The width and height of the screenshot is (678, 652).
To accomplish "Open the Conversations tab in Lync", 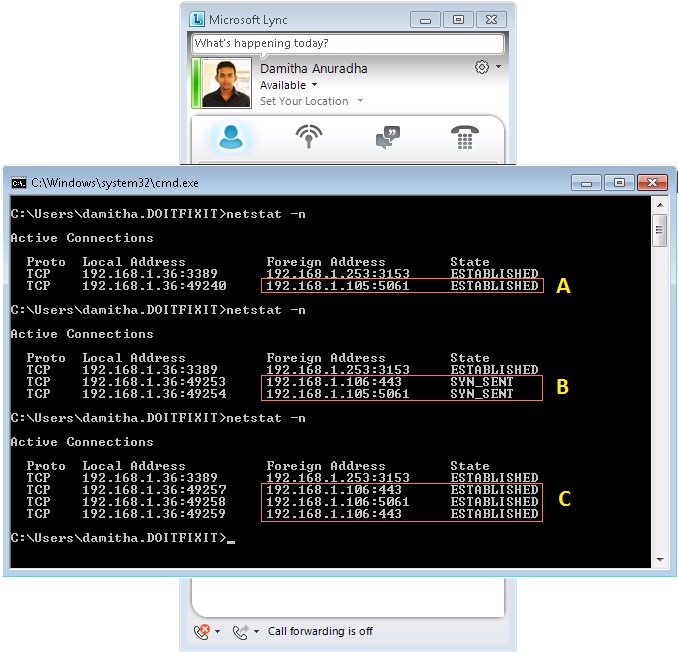I will pos(388,137).
